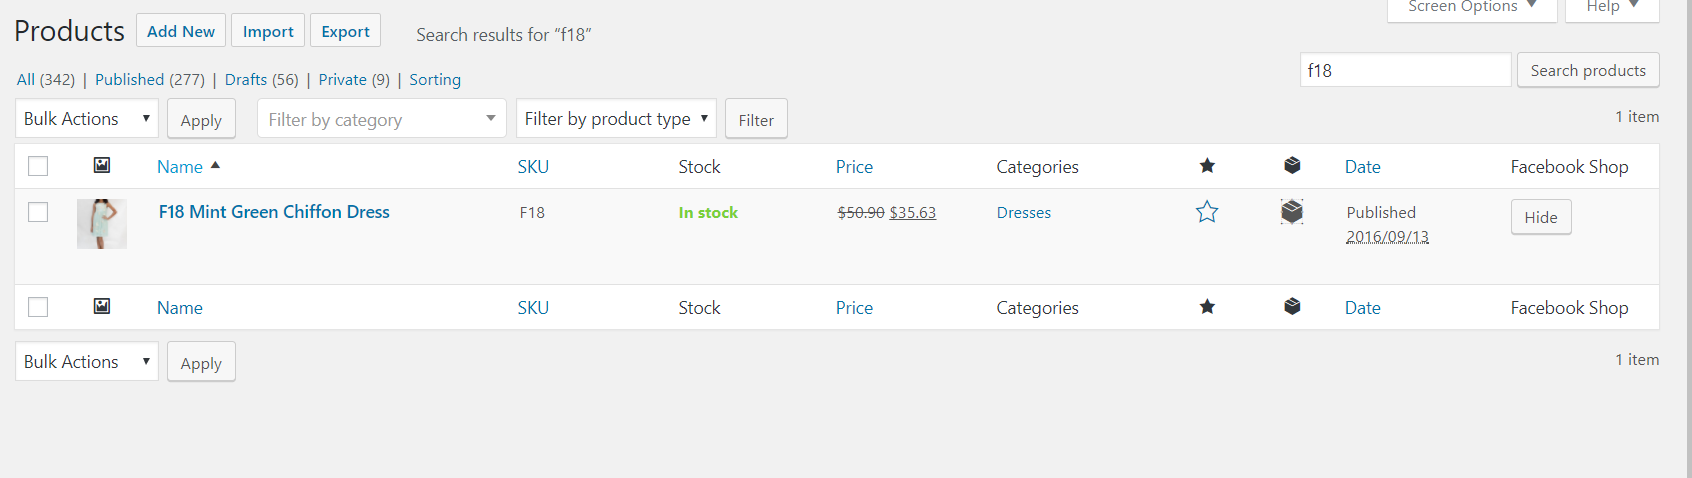
Task: Open the Screen Options tab
Action: tap(1472, 8)
